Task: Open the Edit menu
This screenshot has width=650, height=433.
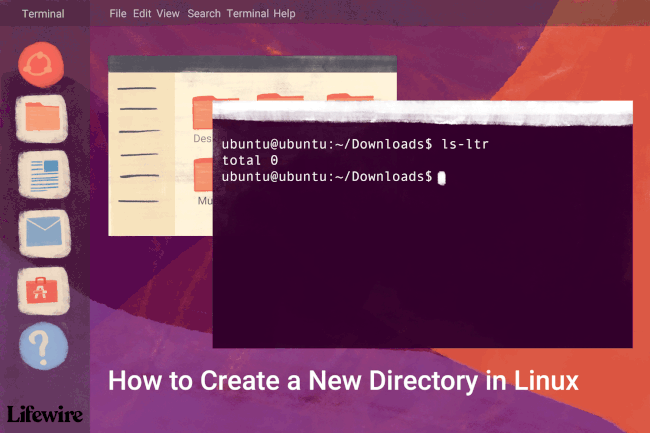Action: 142,14
